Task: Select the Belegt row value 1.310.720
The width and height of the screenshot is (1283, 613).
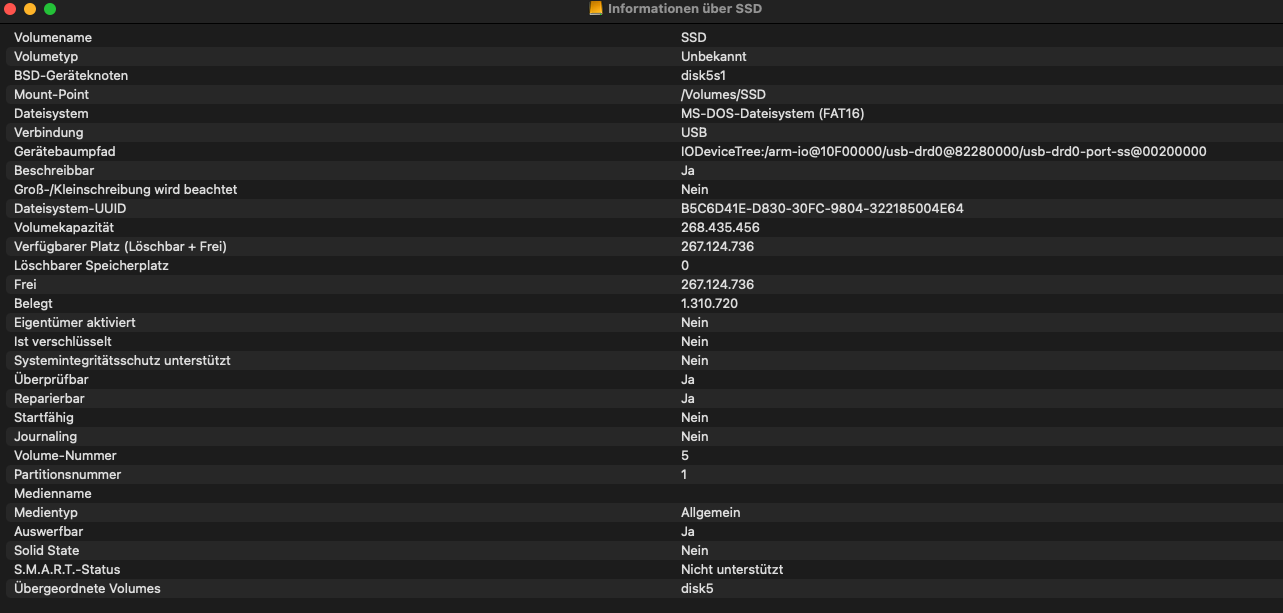Action: [709, 304]
